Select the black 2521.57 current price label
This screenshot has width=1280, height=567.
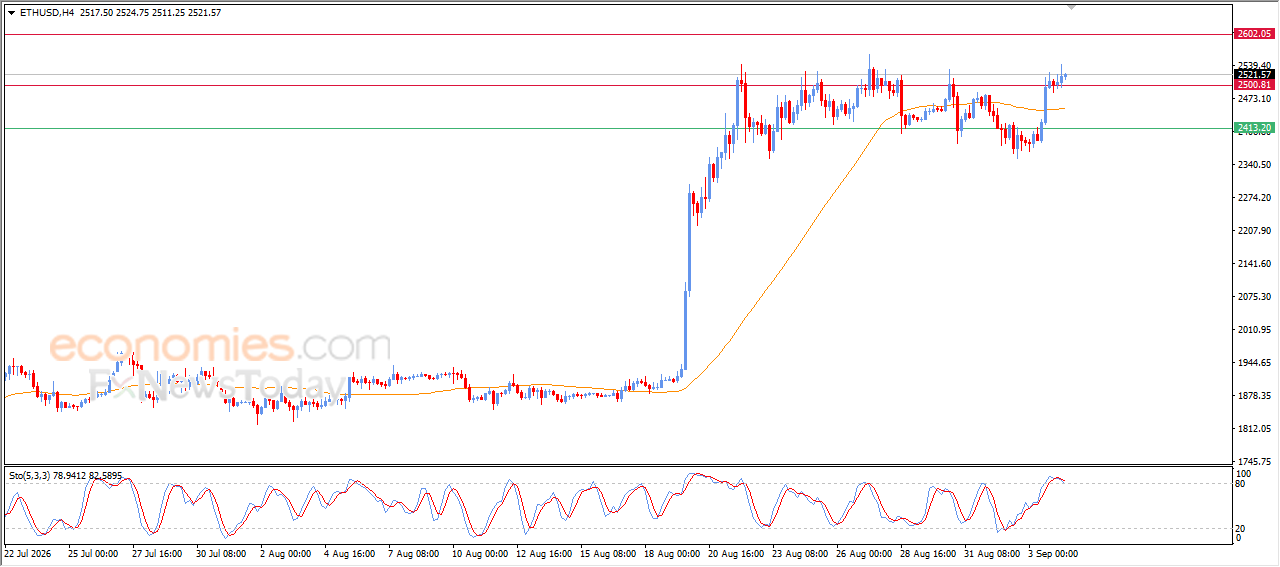[1254, 75]
